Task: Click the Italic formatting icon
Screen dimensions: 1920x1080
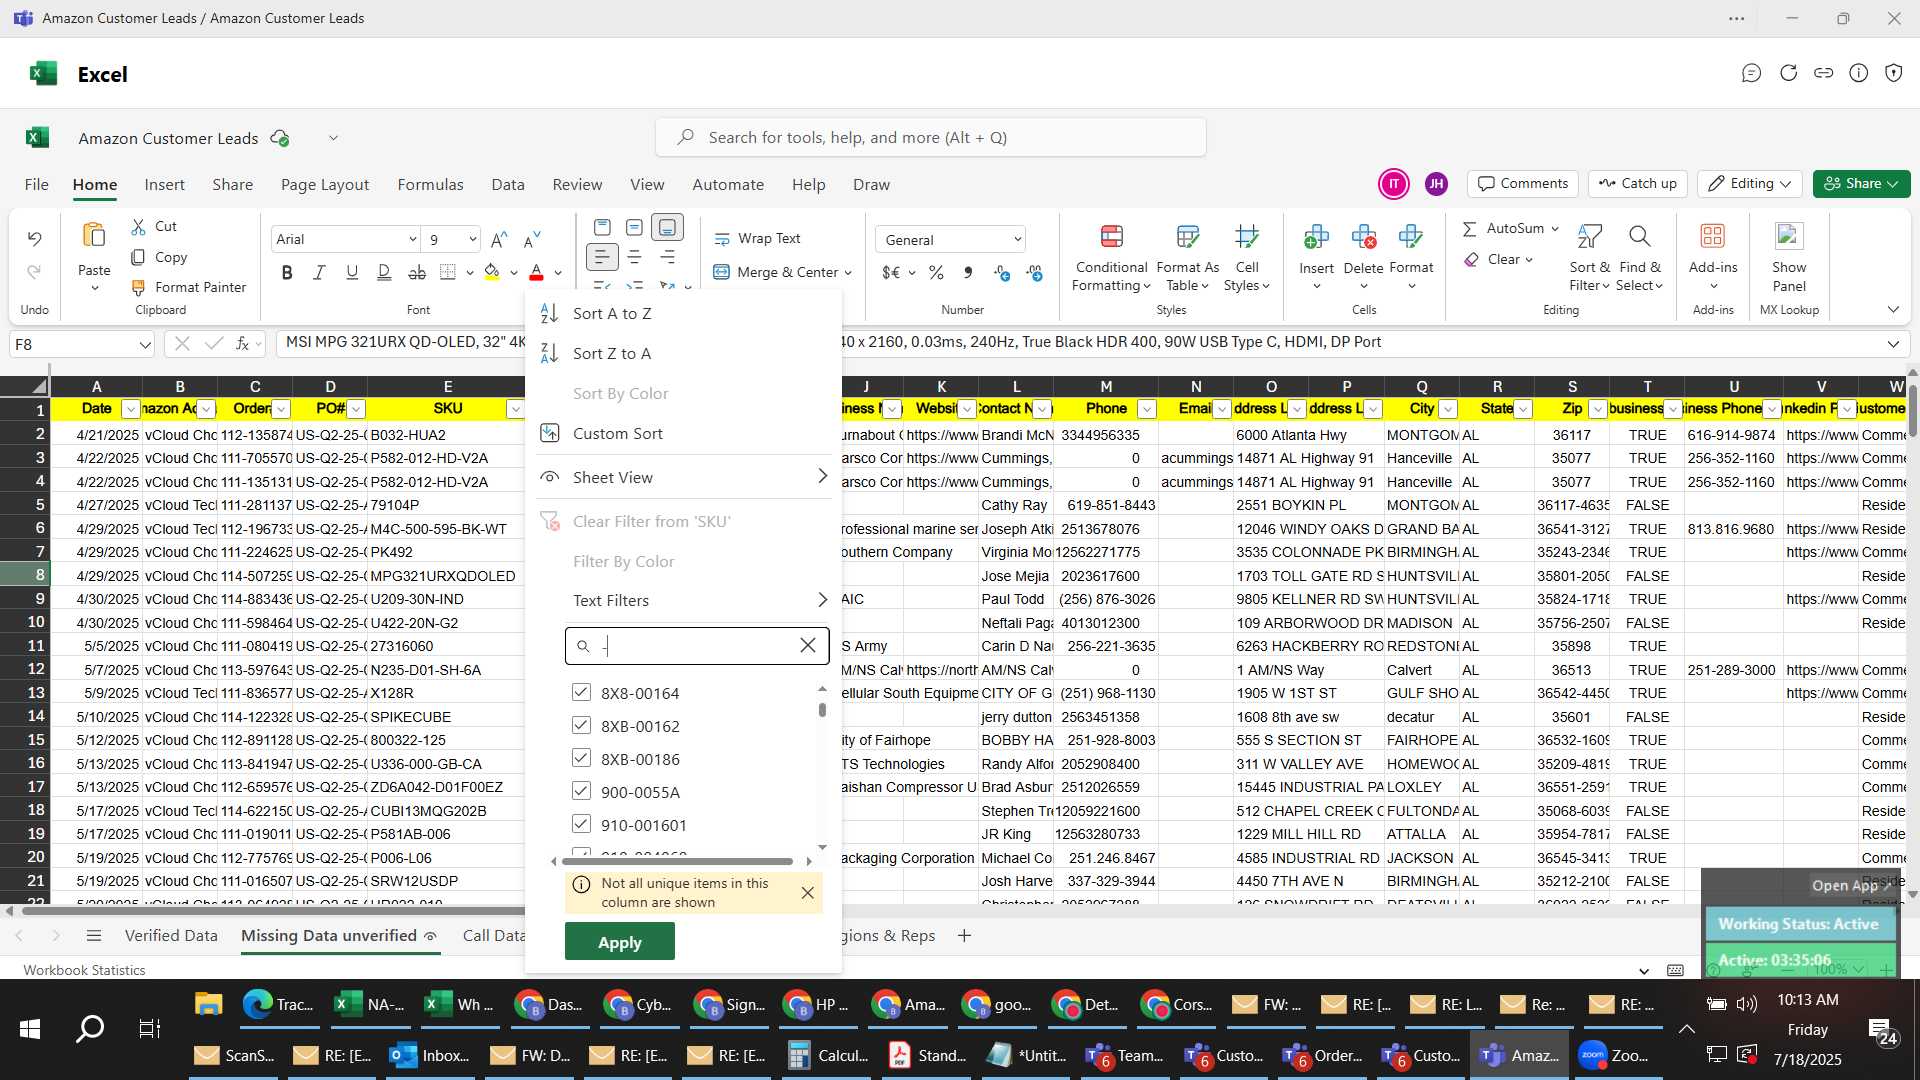Action: [319, 272]
